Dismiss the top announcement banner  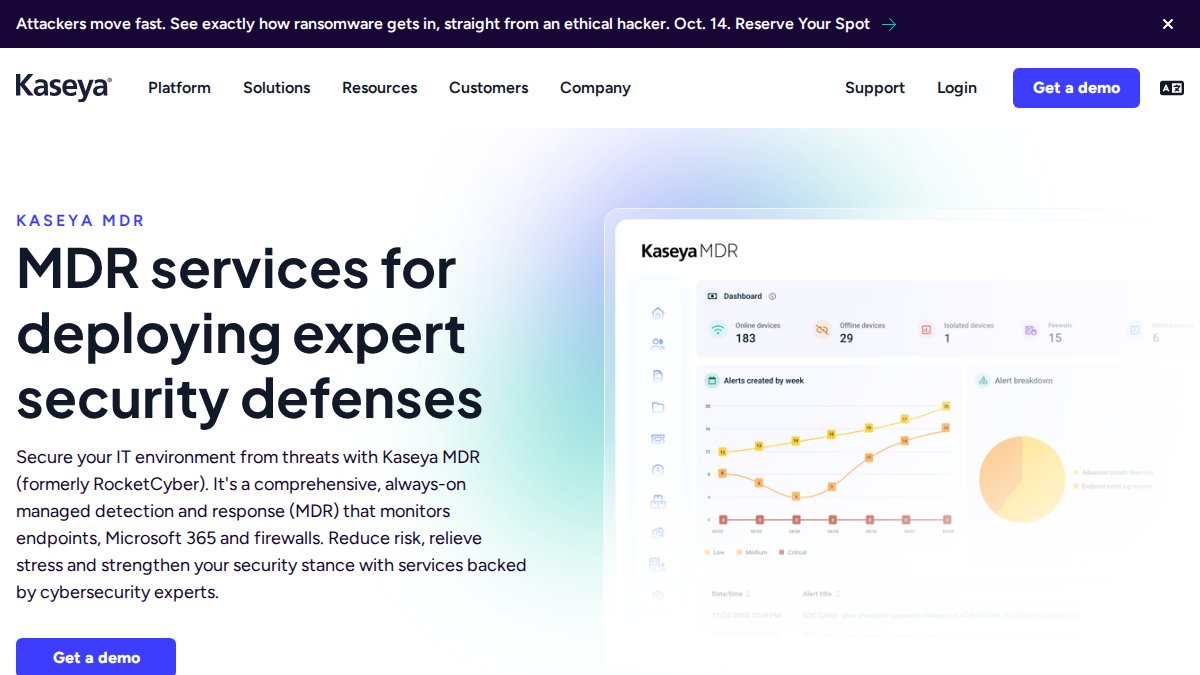(x=1167, y=24)
